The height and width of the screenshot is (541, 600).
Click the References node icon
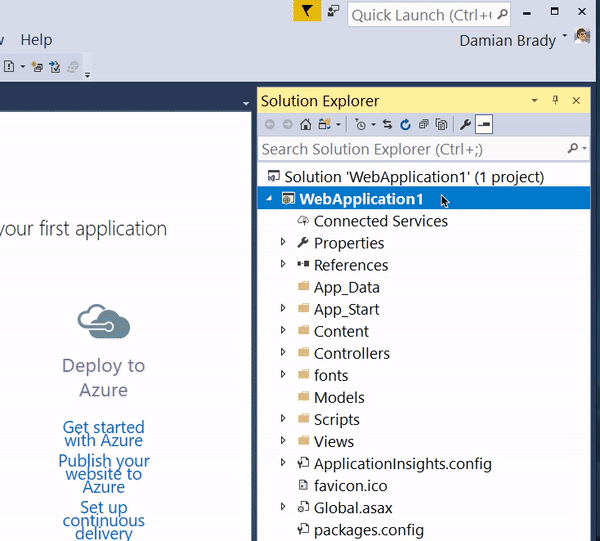pyautogui.click(x=303, y=264)
